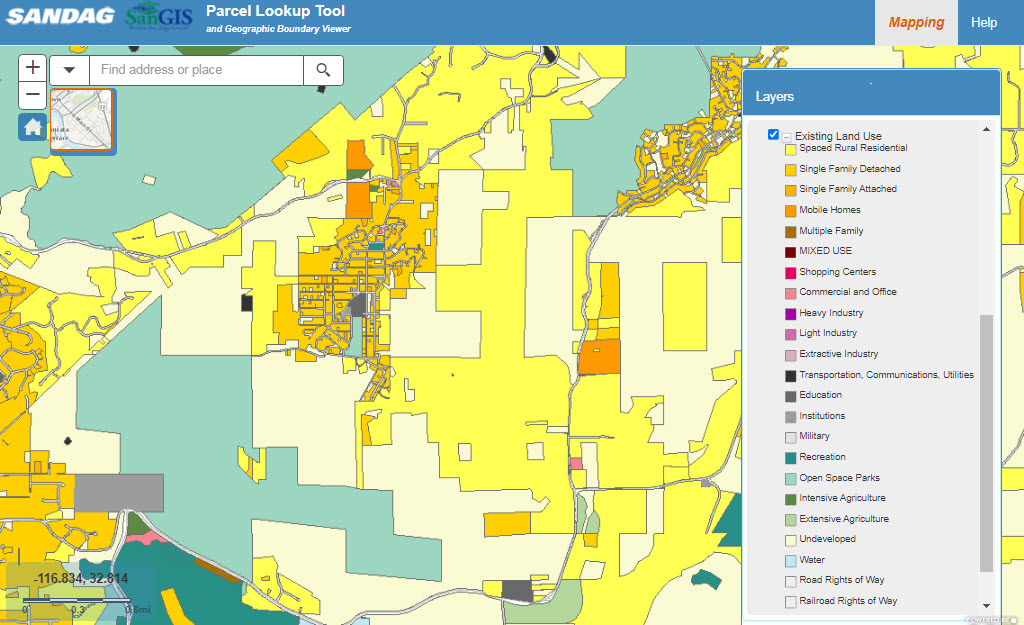Click the Recreation legend color swatch
The height and width of the screenshot is (625, 1024).
pyautogui.click(x=790, y=458)
